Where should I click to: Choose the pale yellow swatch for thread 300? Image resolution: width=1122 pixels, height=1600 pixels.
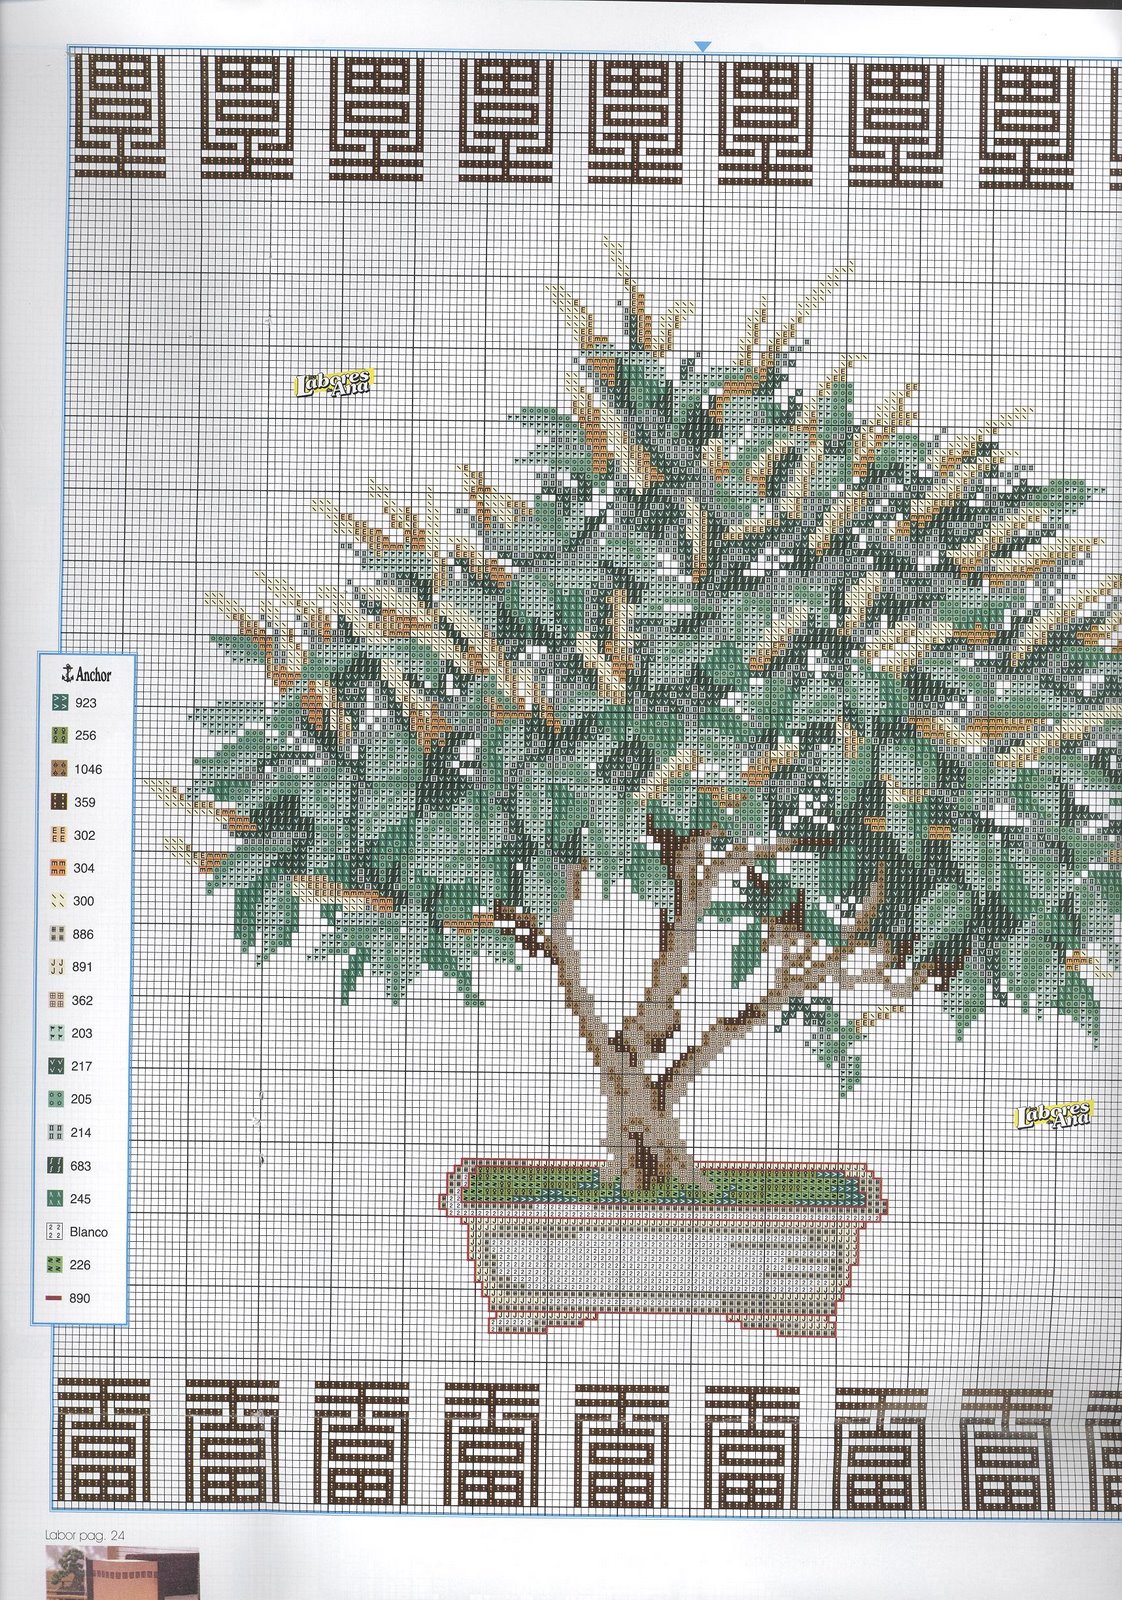tap(57, 901)
